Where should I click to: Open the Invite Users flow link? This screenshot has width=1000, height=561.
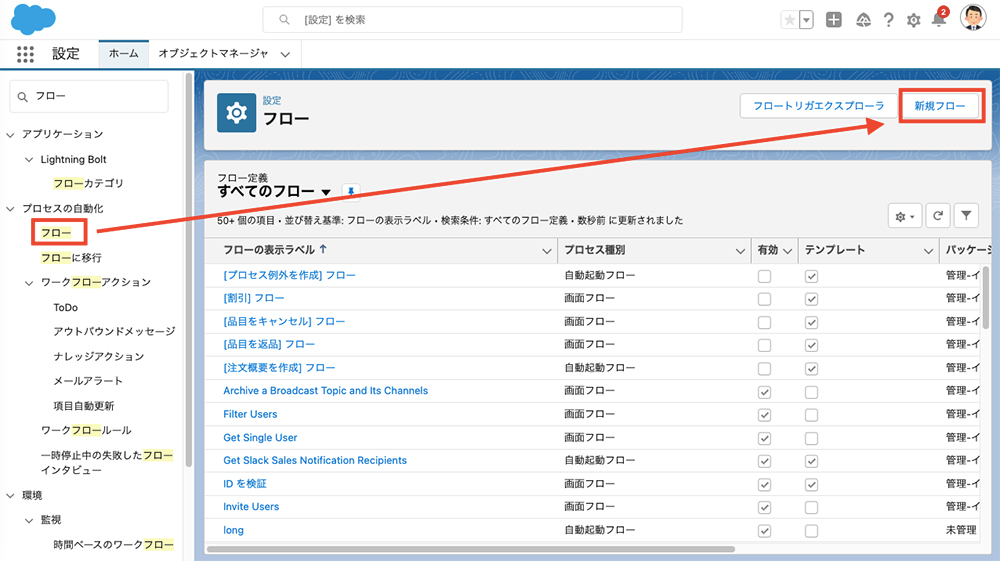251,507
